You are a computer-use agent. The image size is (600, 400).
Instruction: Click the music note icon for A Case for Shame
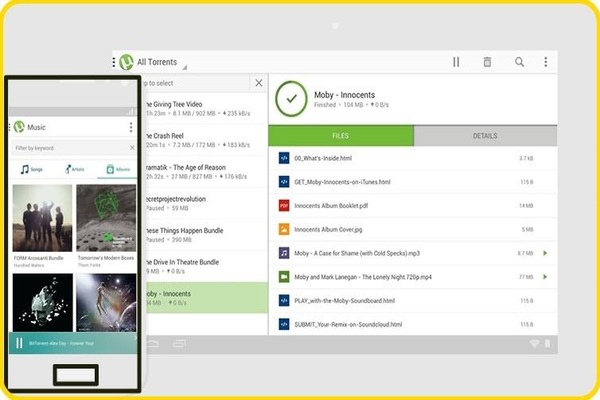click(284, 253)
